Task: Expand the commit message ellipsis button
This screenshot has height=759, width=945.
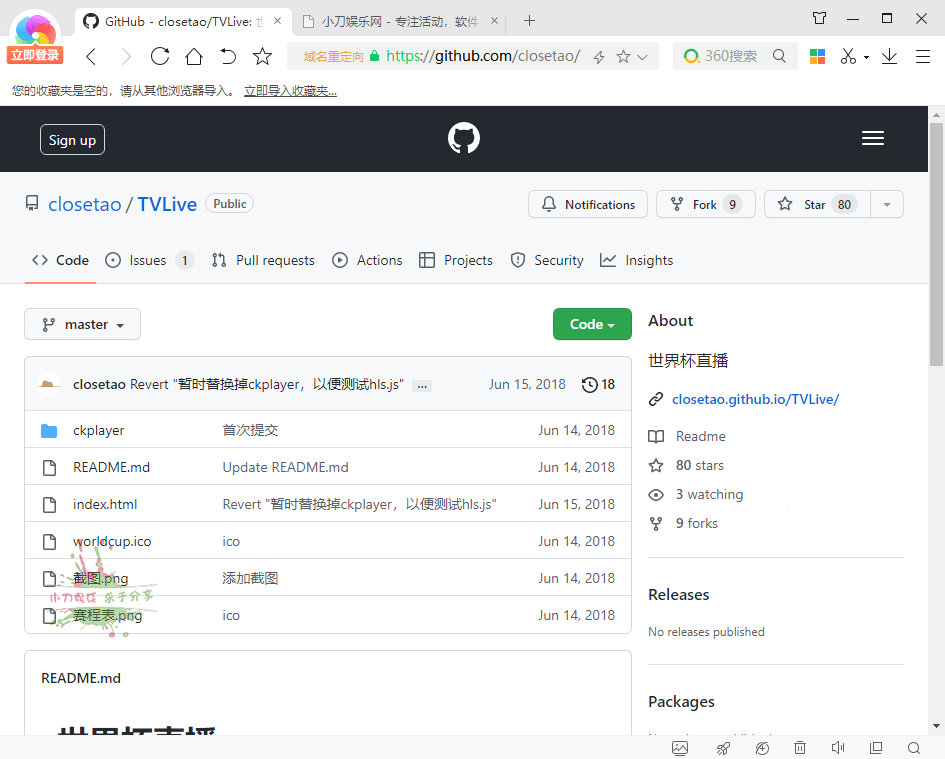Action: click(422, 385)
